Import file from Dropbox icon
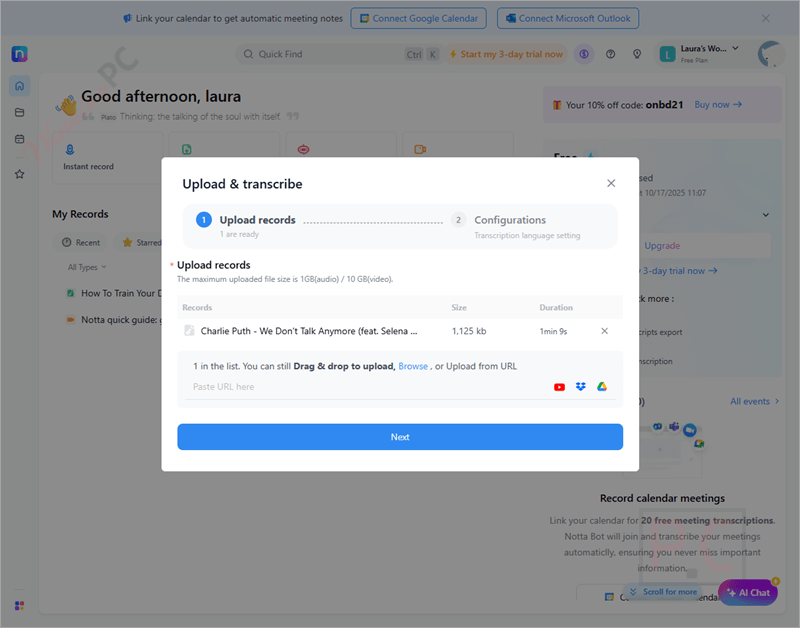The width and height of the screenshot is (800, 628). coord(581,387)
